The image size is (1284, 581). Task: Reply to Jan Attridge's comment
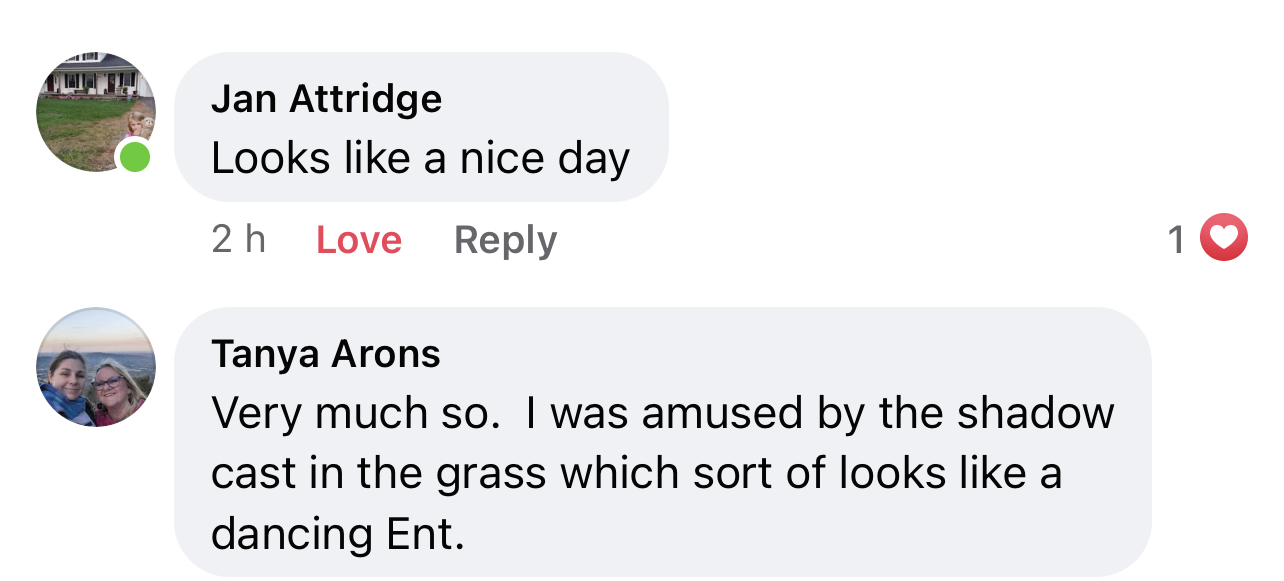pyautogui.click(x=505, y=240)
